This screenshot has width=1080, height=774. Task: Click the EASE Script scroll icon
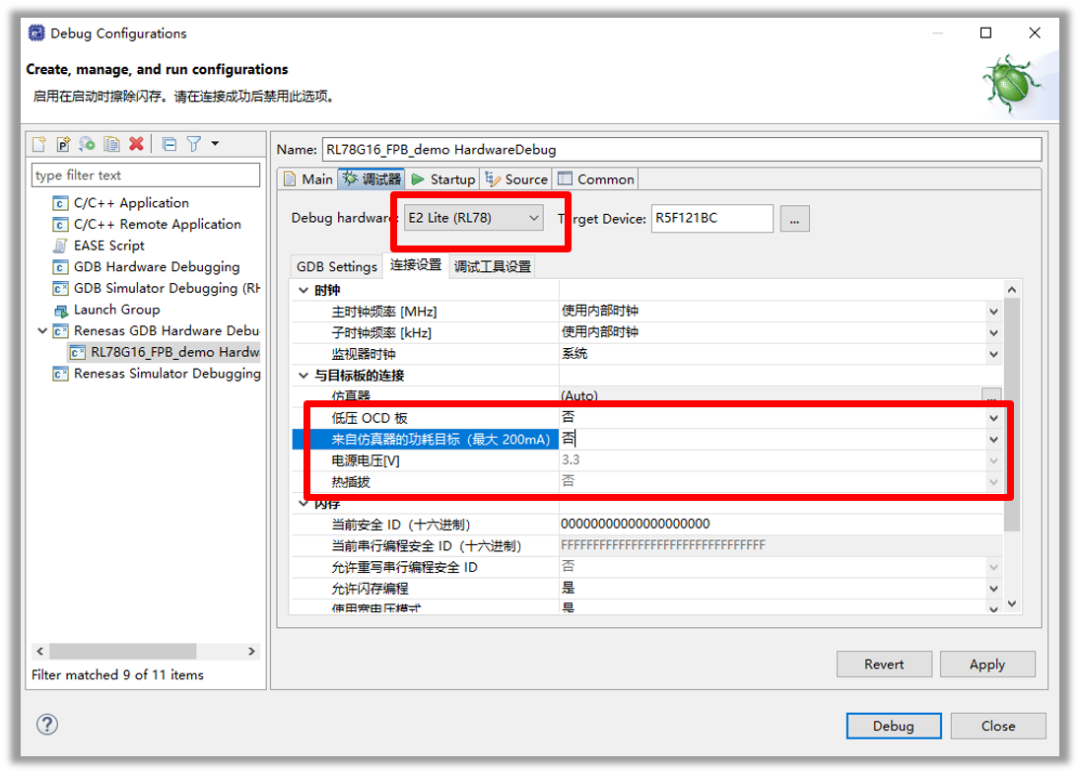(x=61, y=246)
